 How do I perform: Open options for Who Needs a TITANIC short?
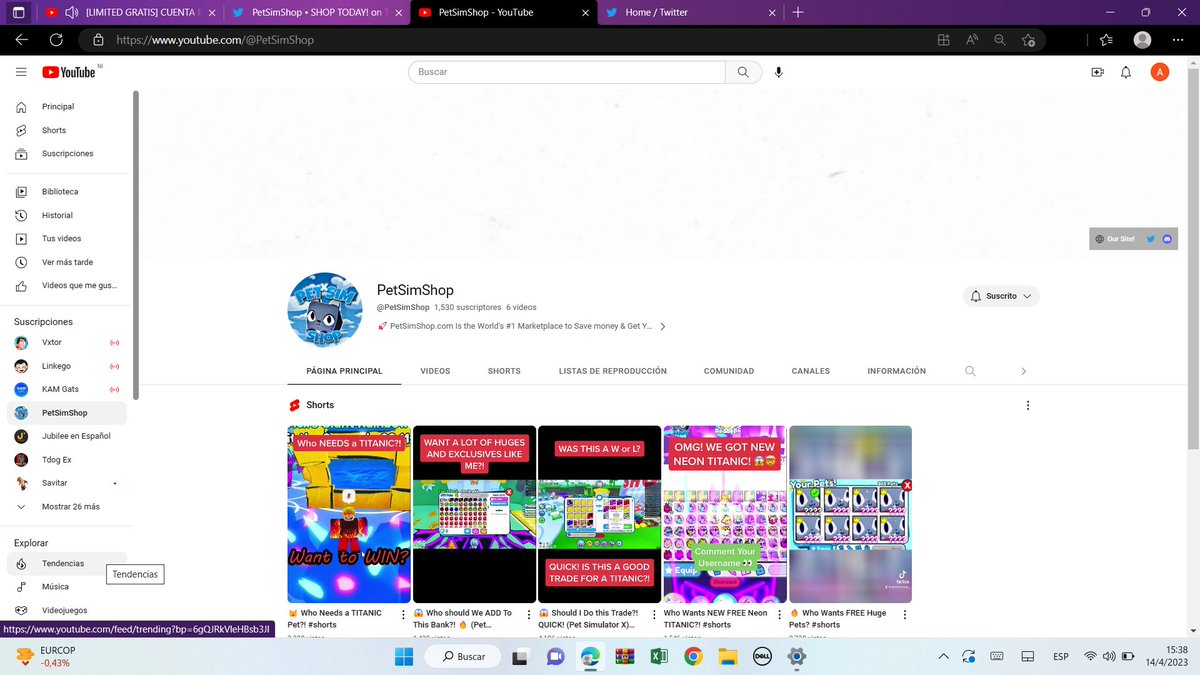pos(403,614)
